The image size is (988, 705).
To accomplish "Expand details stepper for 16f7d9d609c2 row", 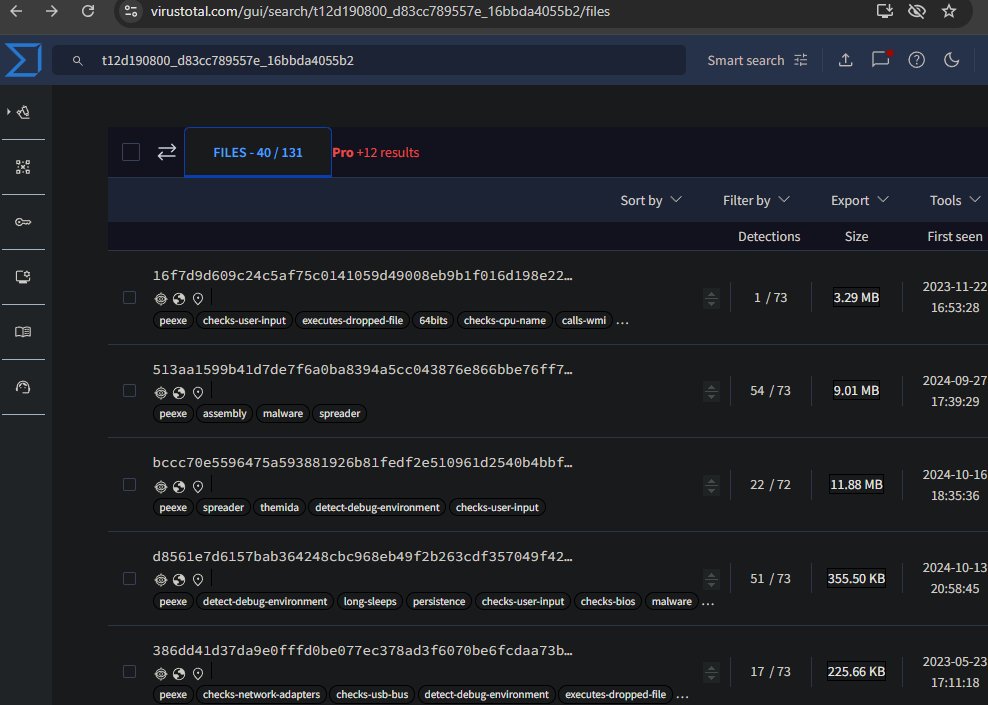I will click(711, 299).
